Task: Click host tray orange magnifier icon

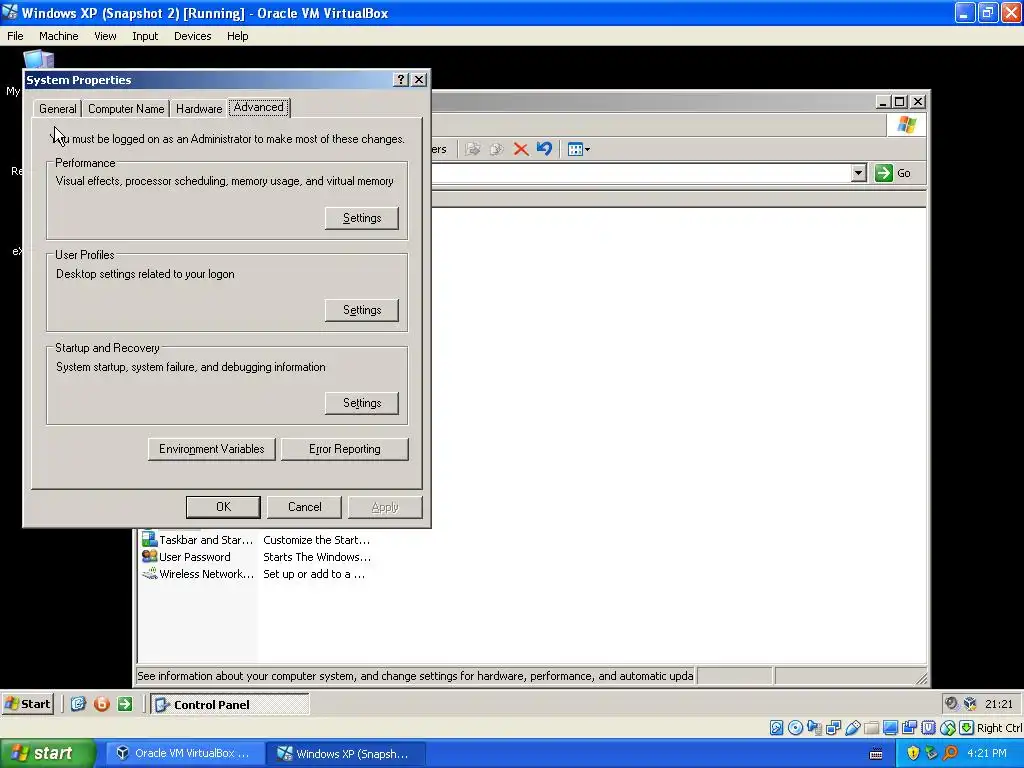Action: coord(950,754)
